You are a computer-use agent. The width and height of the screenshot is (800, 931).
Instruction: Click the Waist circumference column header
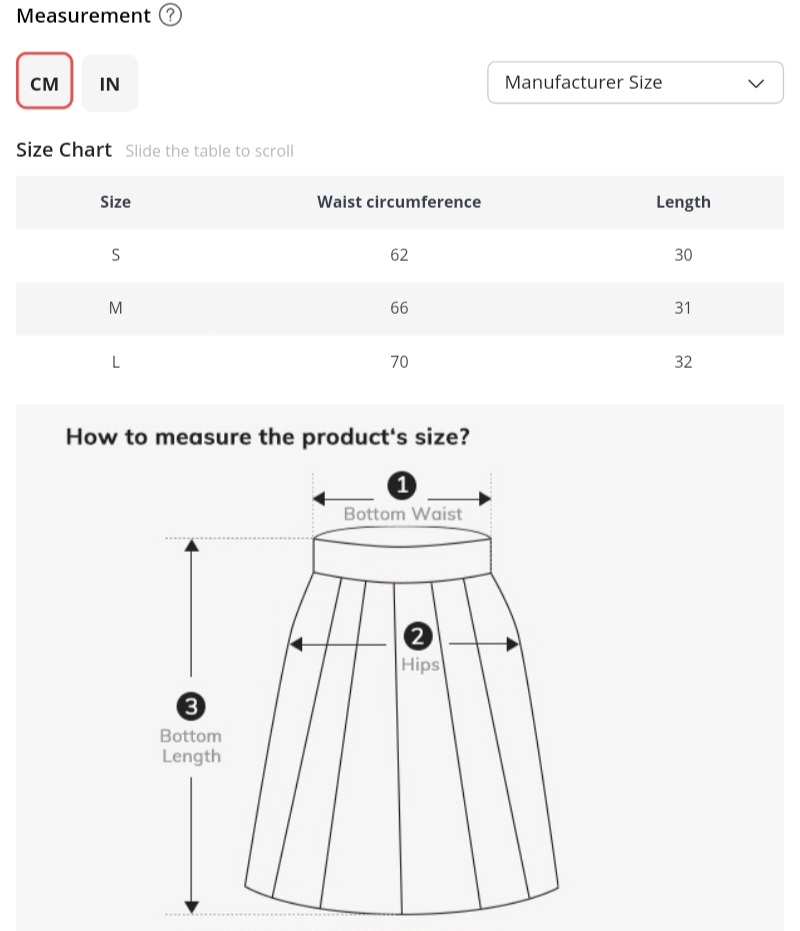pos(399,202)
